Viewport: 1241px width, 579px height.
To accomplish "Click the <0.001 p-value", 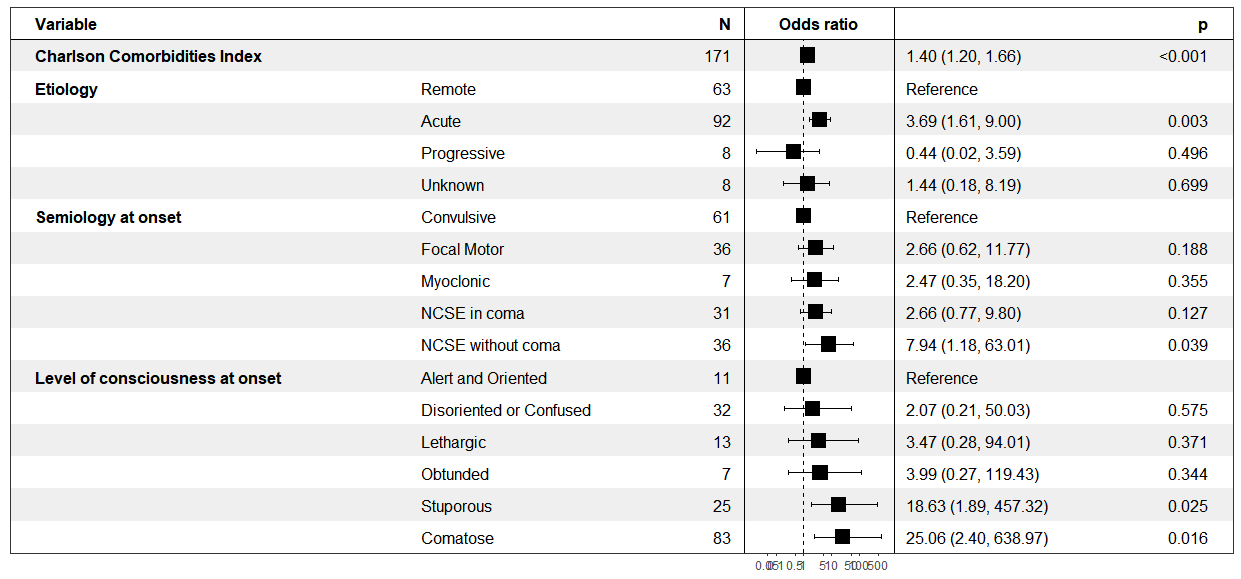I will tap(1183, 56).
